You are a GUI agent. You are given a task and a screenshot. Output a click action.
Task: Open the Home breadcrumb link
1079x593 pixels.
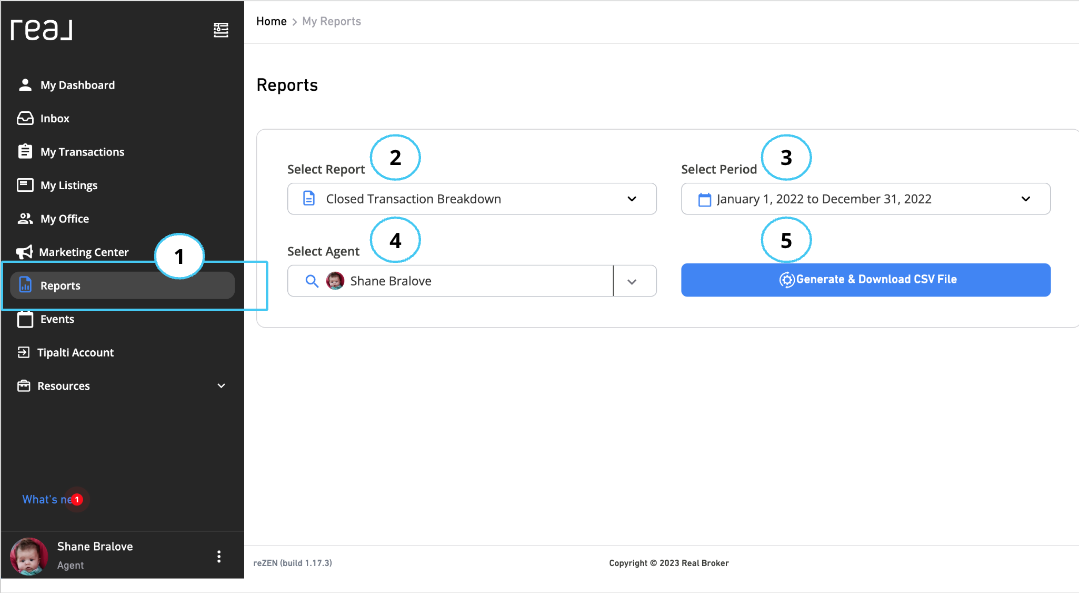[x=270, y=20]
